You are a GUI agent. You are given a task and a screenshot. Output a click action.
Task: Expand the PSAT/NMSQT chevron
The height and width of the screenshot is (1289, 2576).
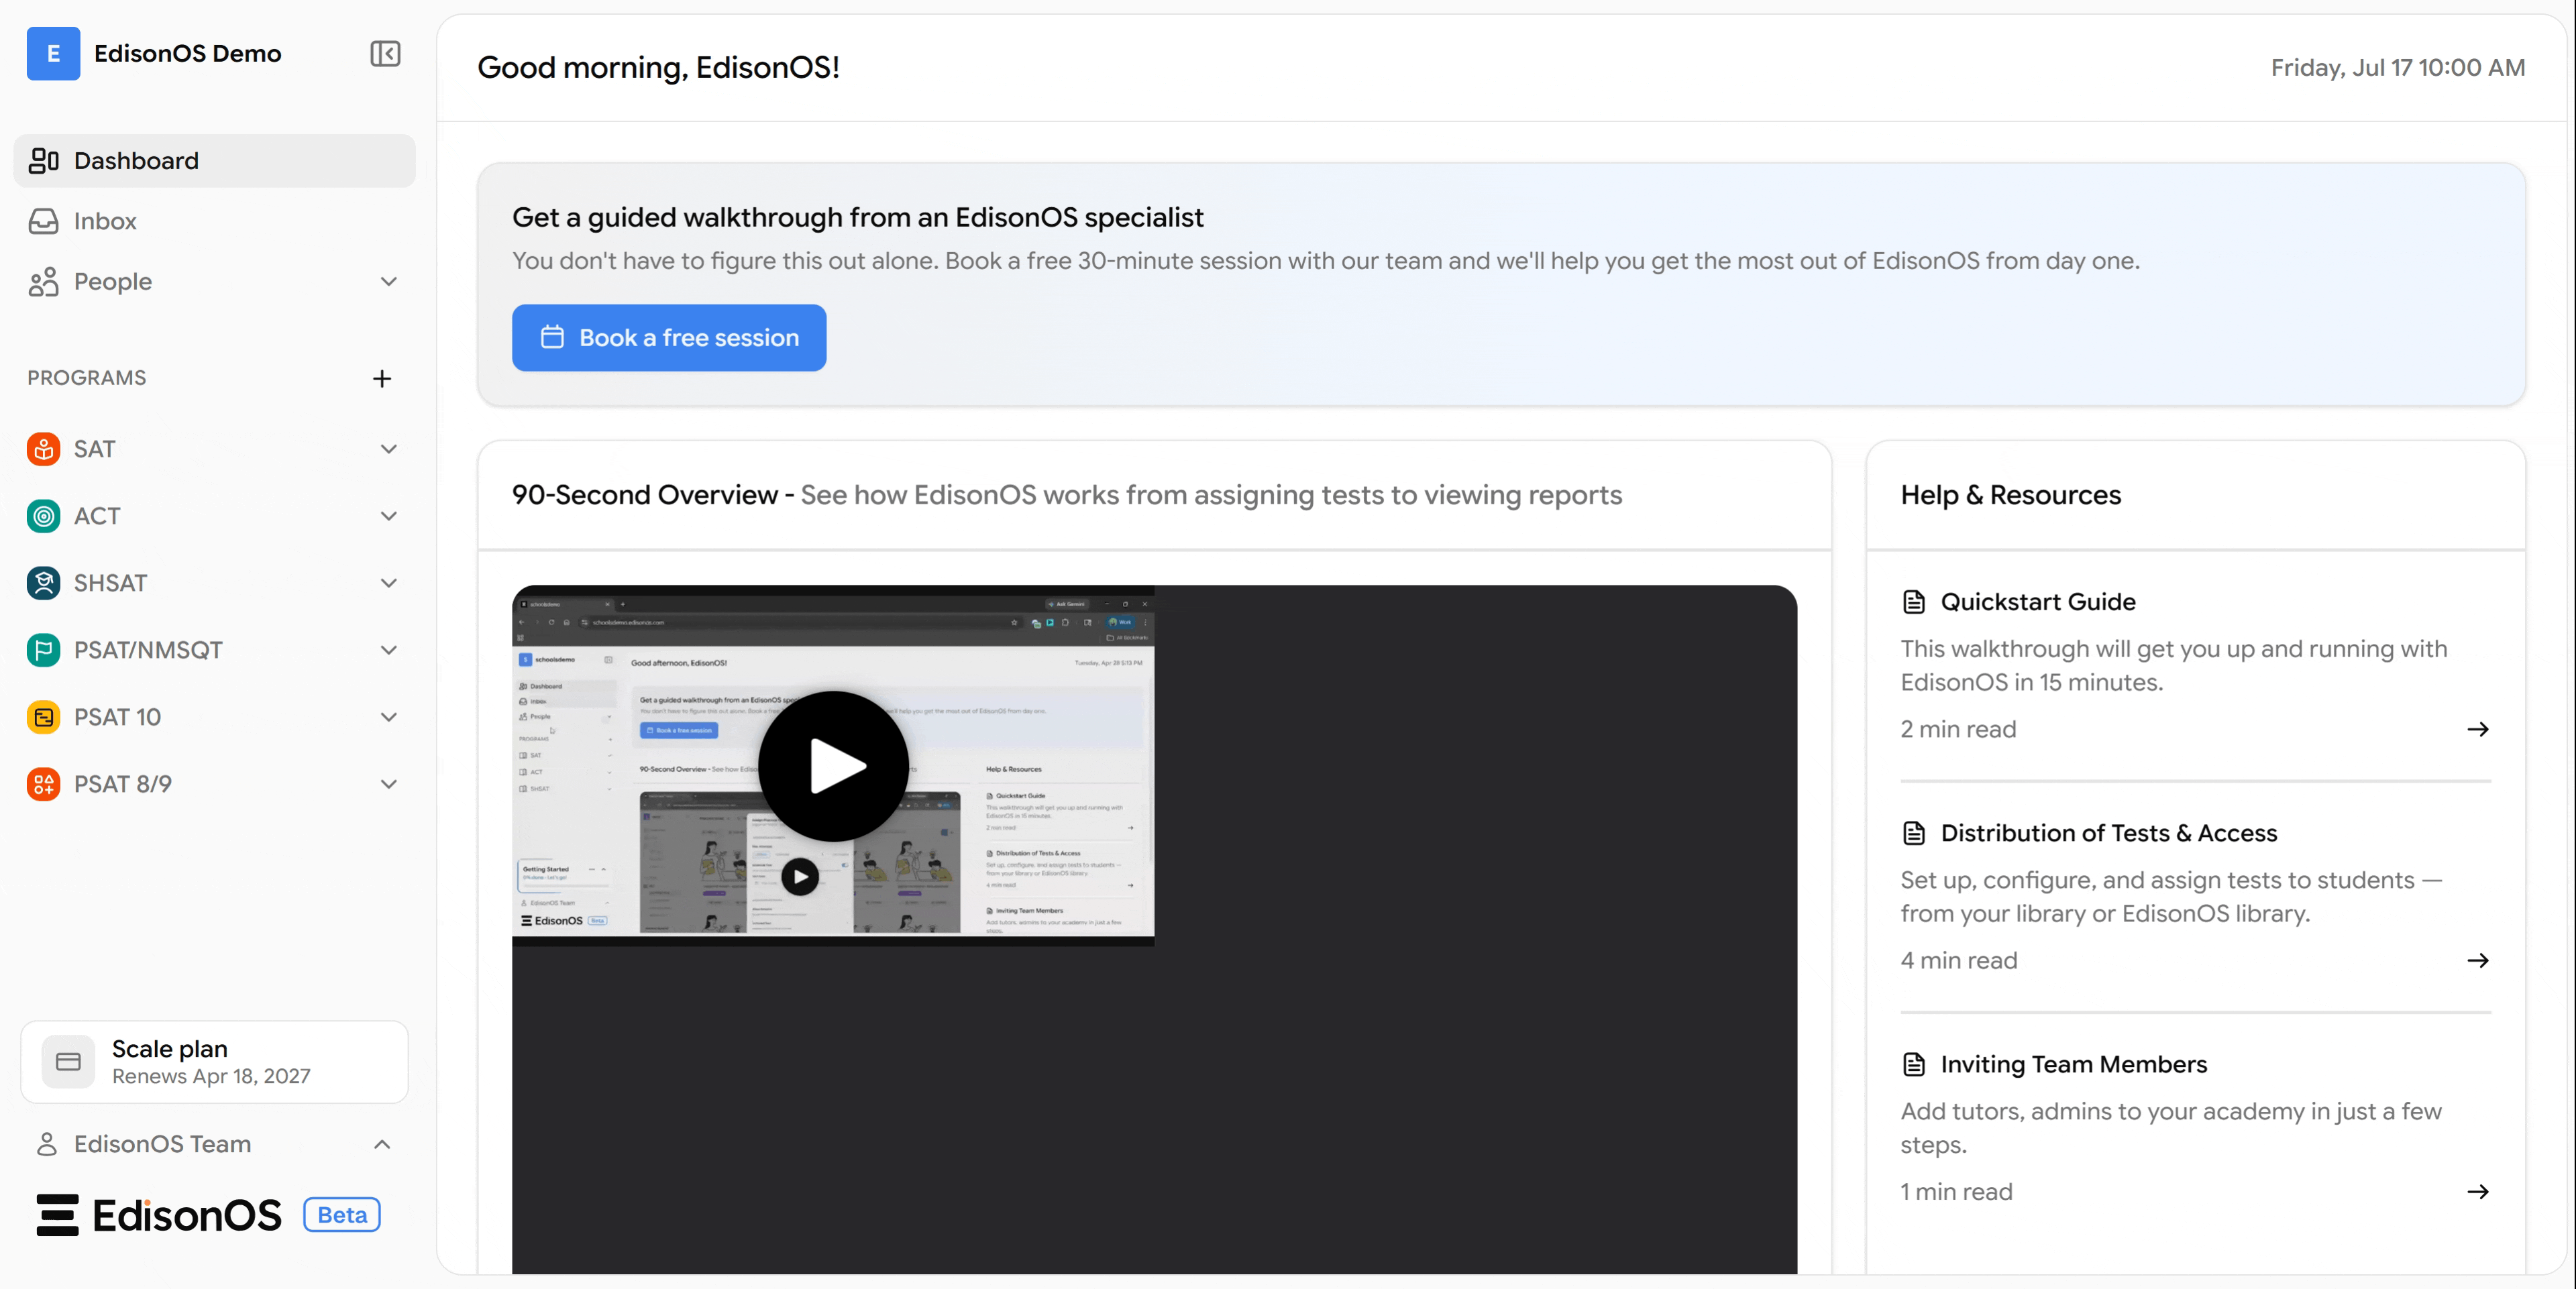[389, 650]
